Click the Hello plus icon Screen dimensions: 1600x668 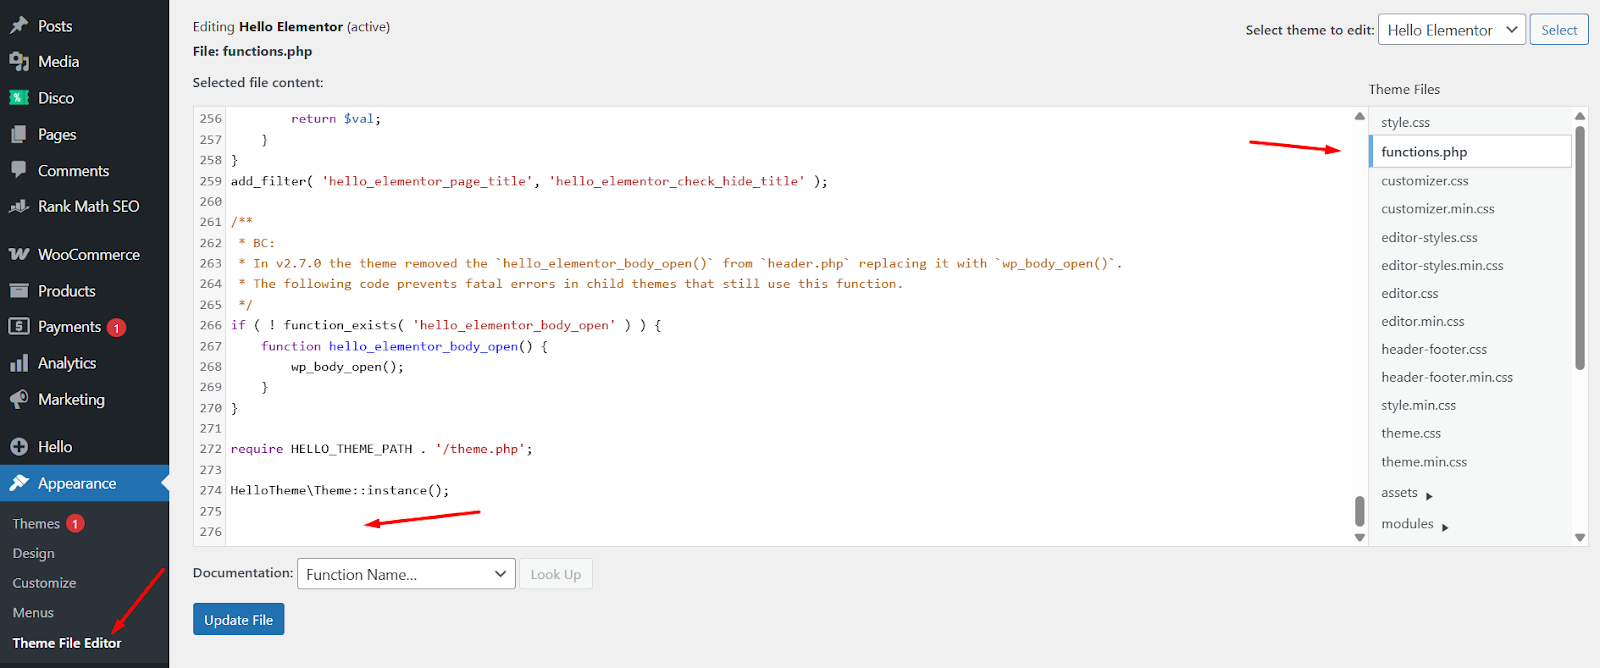coord(19,447)
